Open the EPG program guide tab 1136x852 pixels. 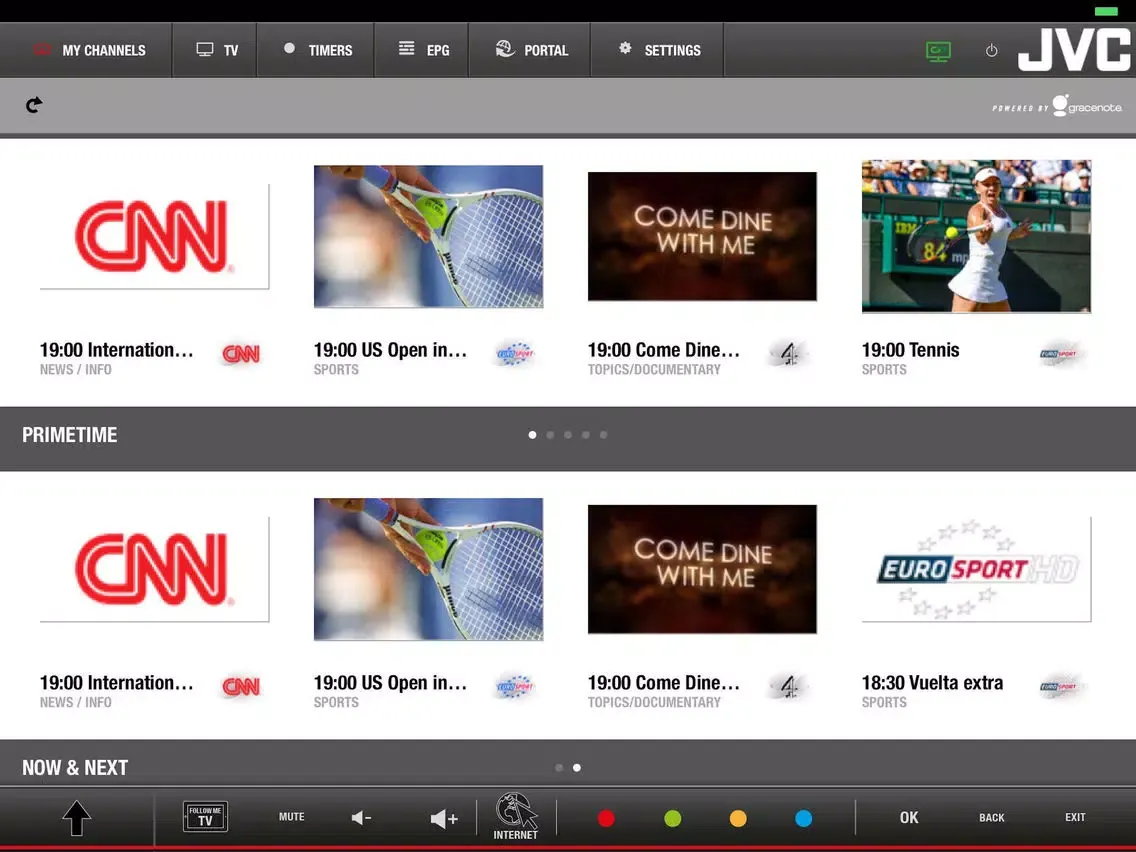[422, 50]
